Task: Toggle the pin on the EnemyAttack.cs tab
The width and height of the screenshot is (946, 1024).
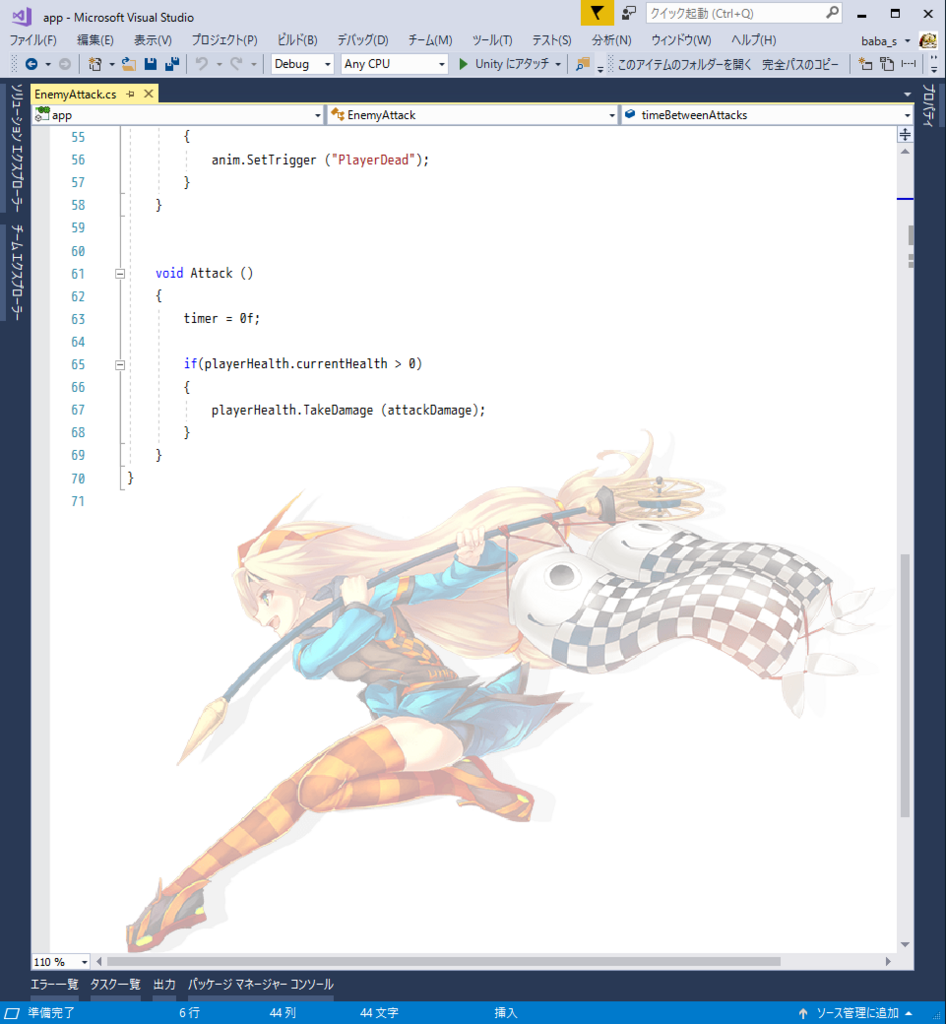Action: coord(130,94)
